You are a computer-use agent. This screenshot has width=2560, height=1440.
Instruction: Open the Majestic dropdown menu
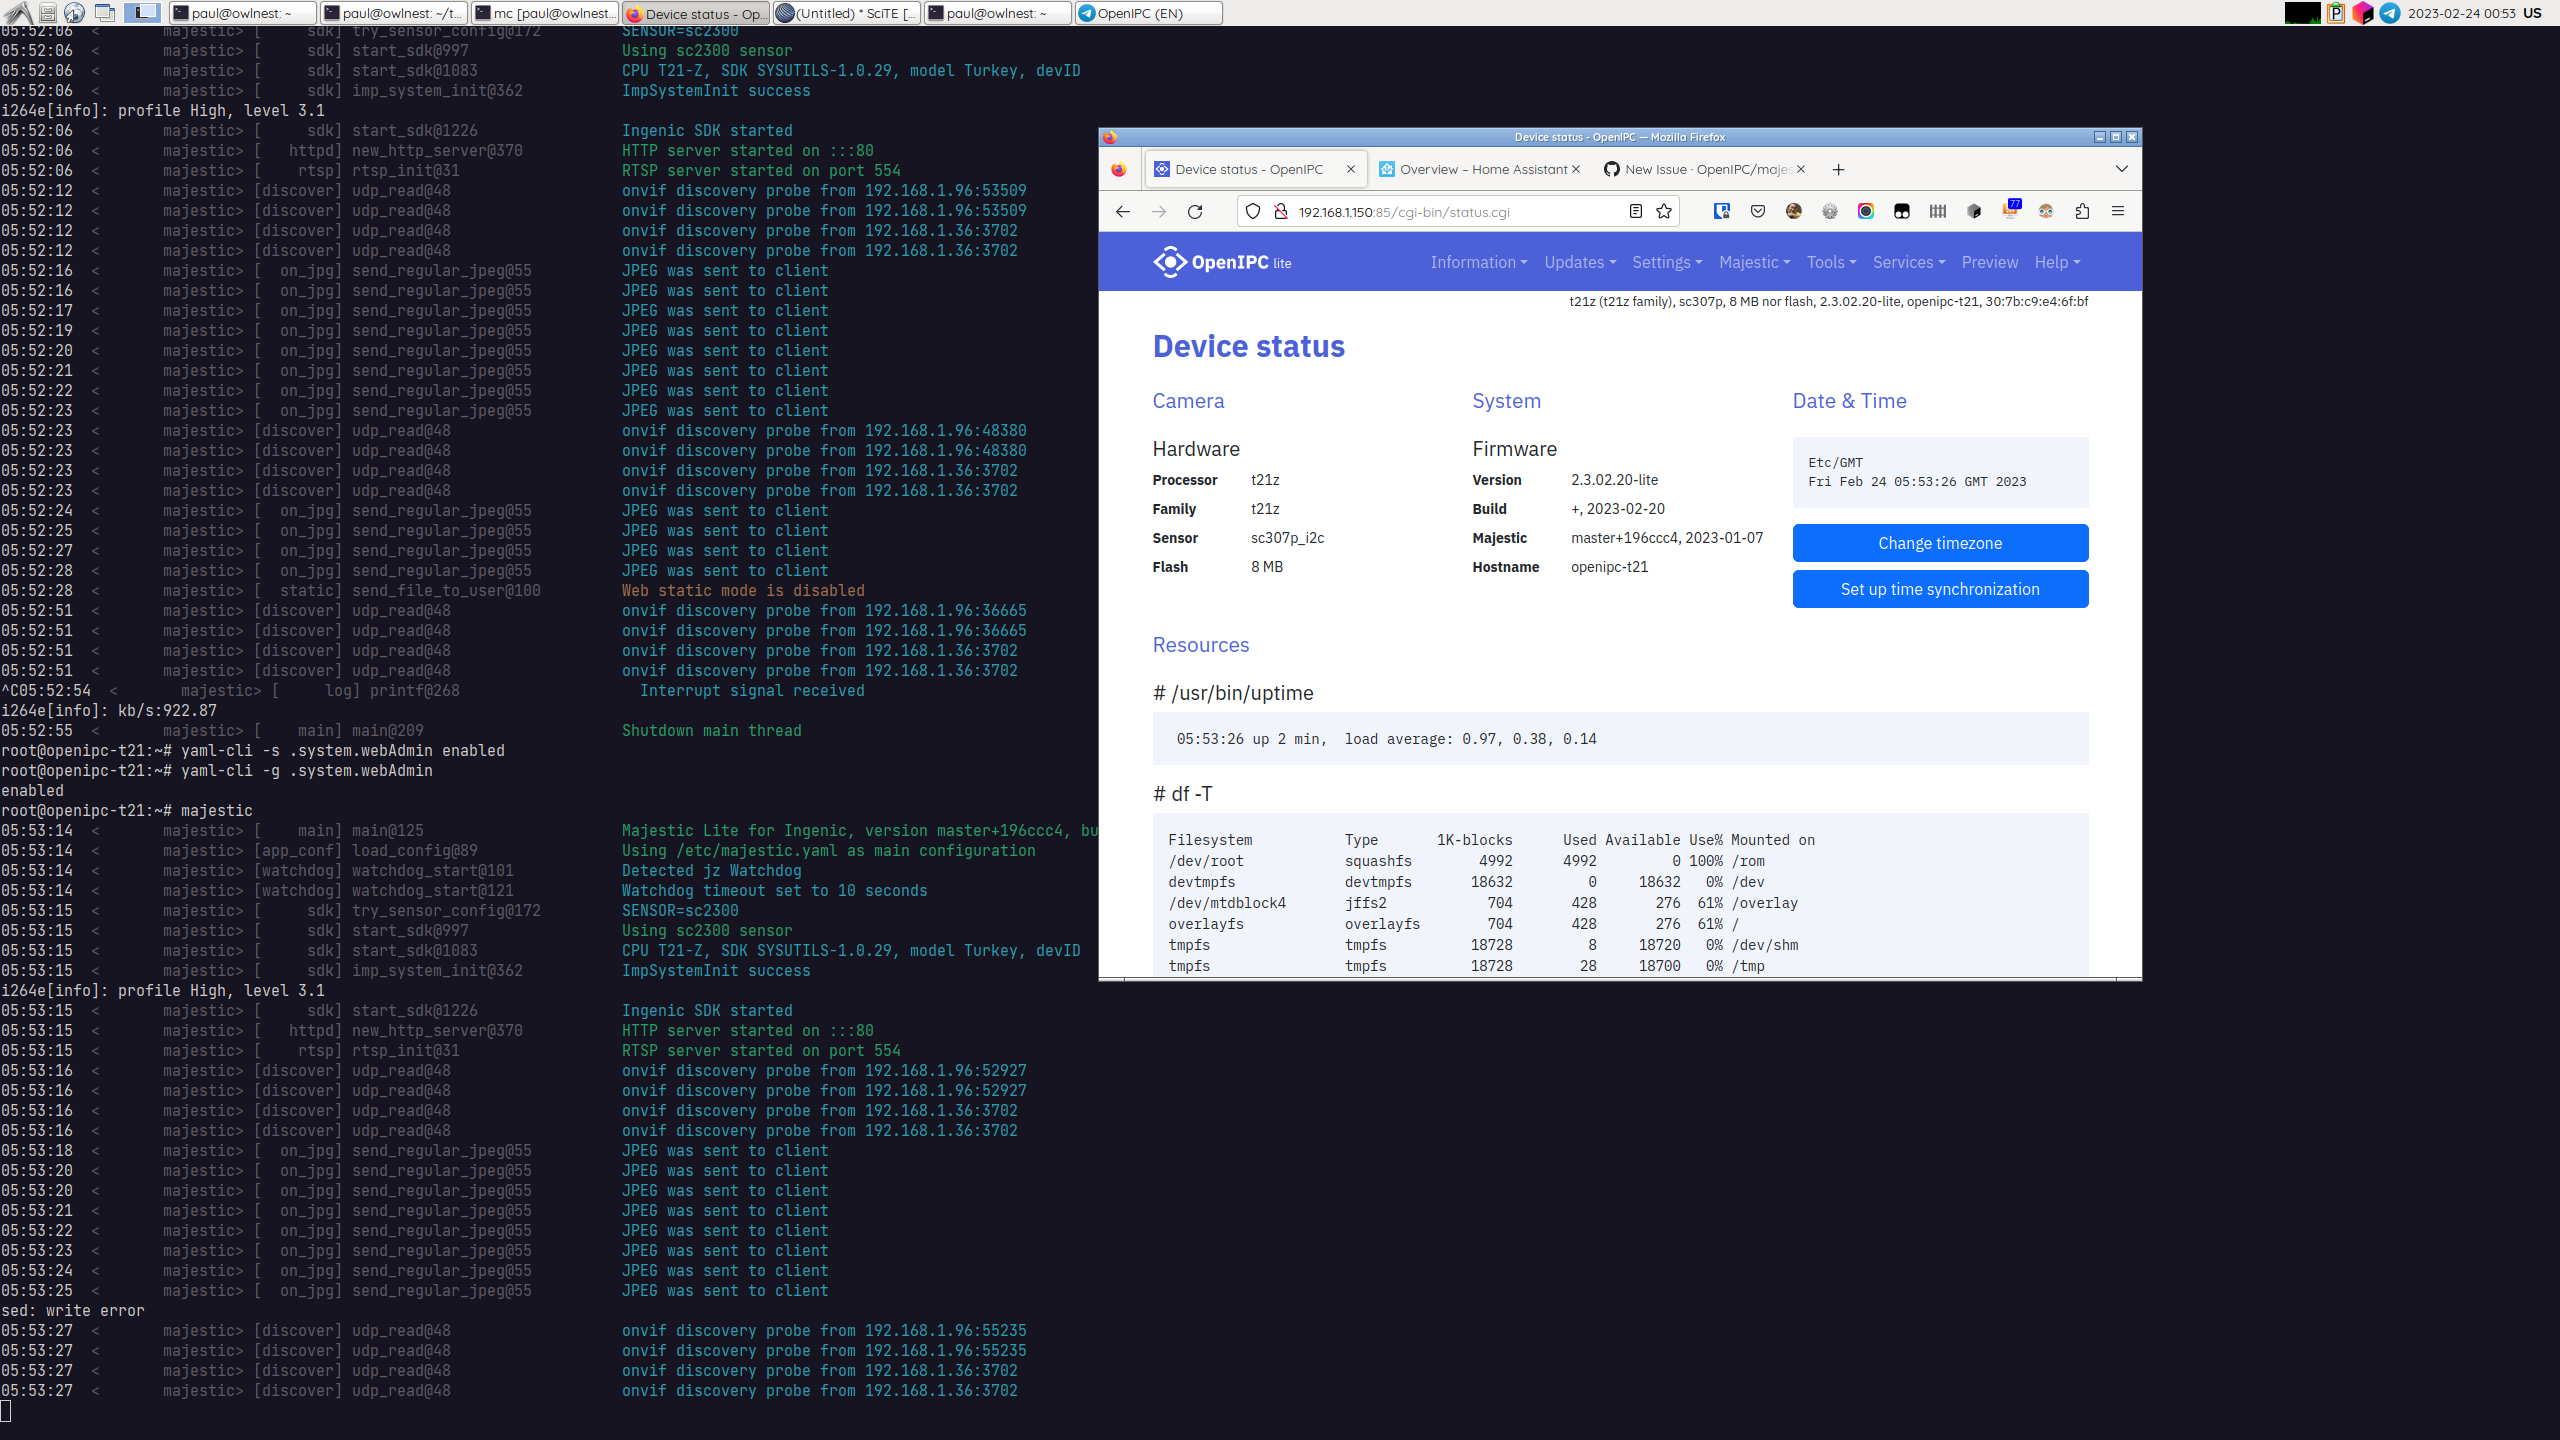point(1753,262)
